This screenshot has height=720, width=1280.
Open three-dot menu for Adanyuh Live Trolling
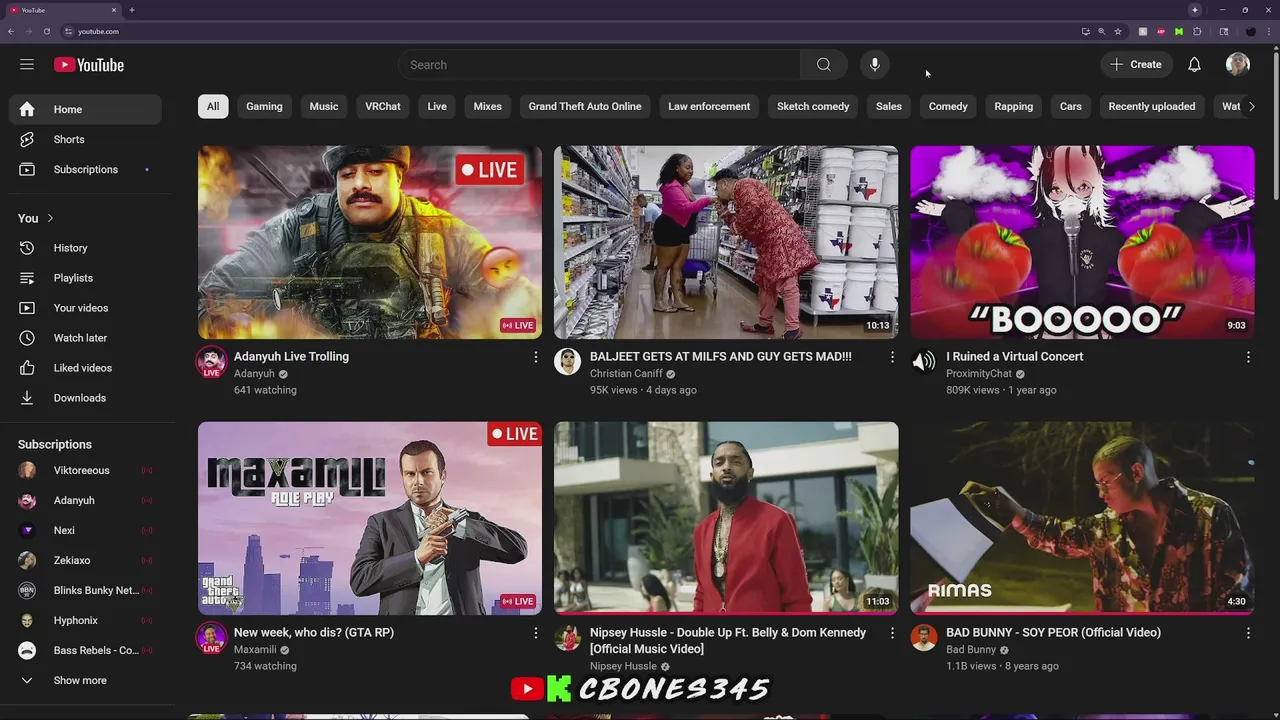(x=535, y=357)
